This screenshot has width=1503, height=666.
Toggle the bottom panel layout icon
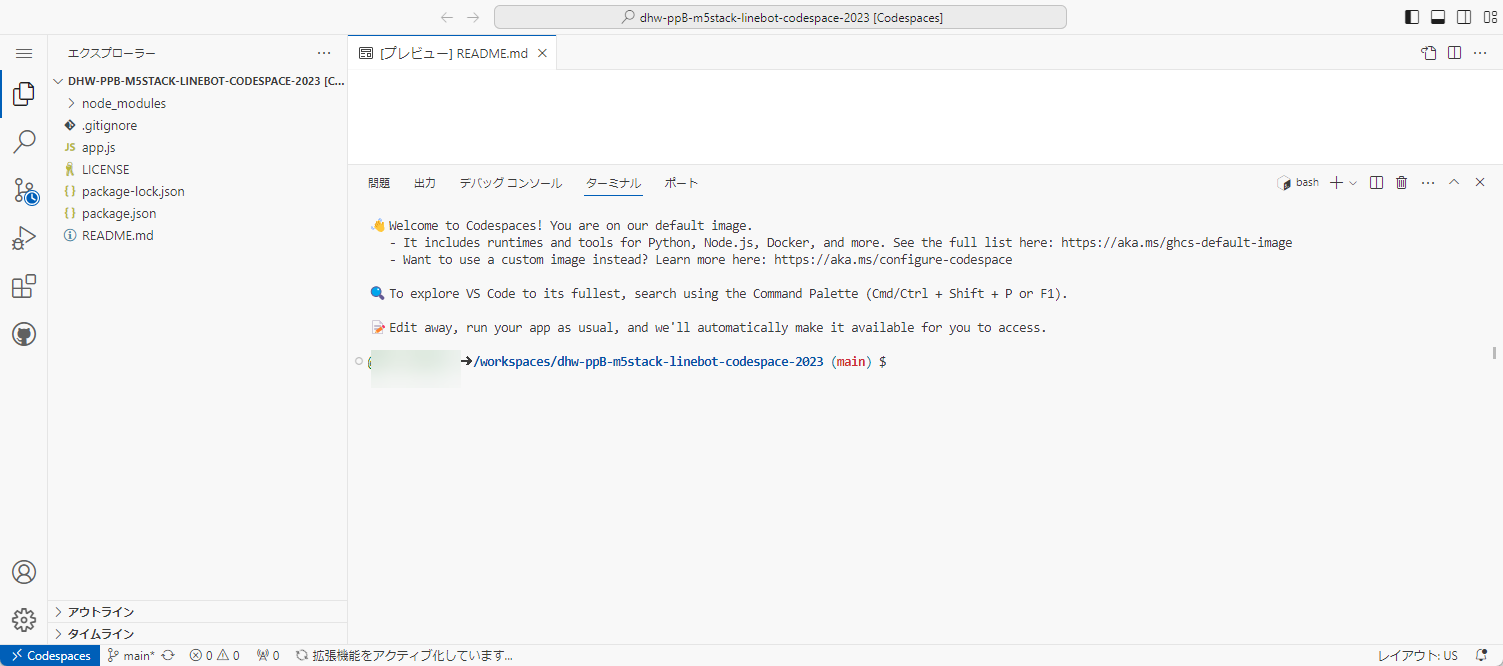[1438, 17]
